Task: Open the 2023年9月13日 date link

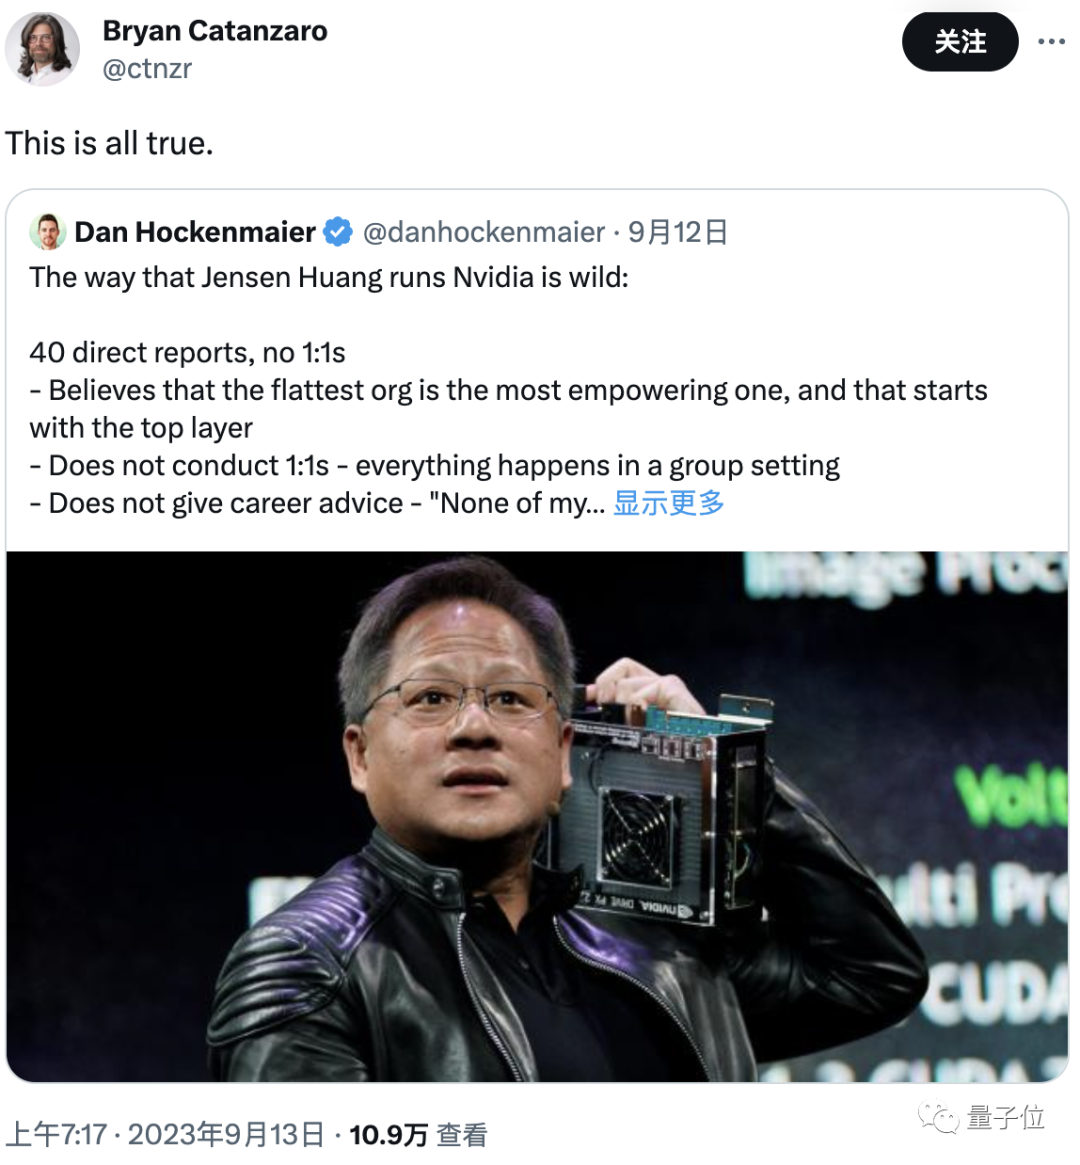Action: (x=226, y=1135)
